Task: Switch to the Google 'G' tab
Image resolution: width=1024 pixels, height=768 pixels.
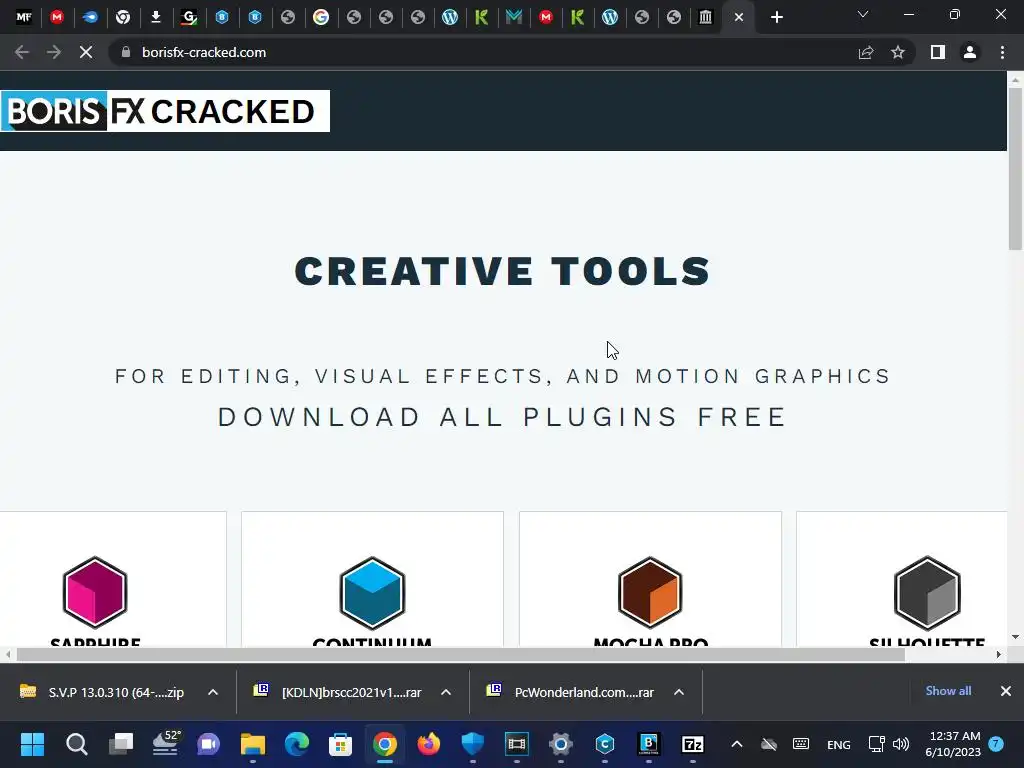Action: (x=321, y=18)
